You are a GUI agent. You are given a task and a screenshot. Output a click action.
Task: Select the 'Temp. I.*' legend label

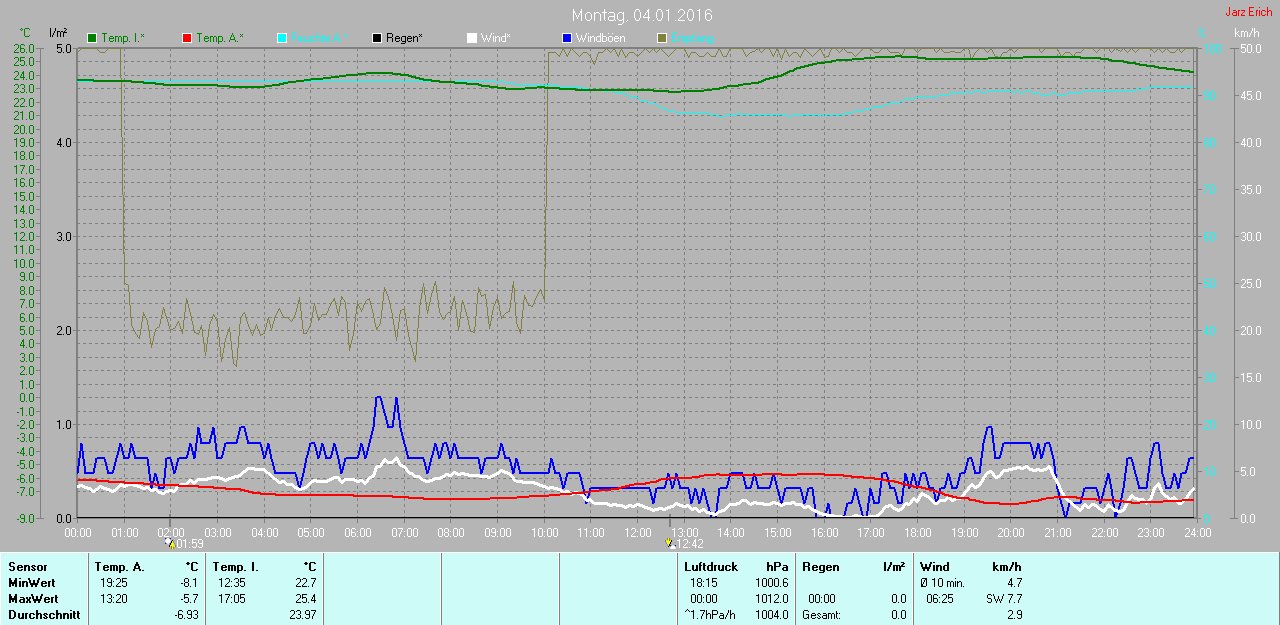tap(122, 38)
